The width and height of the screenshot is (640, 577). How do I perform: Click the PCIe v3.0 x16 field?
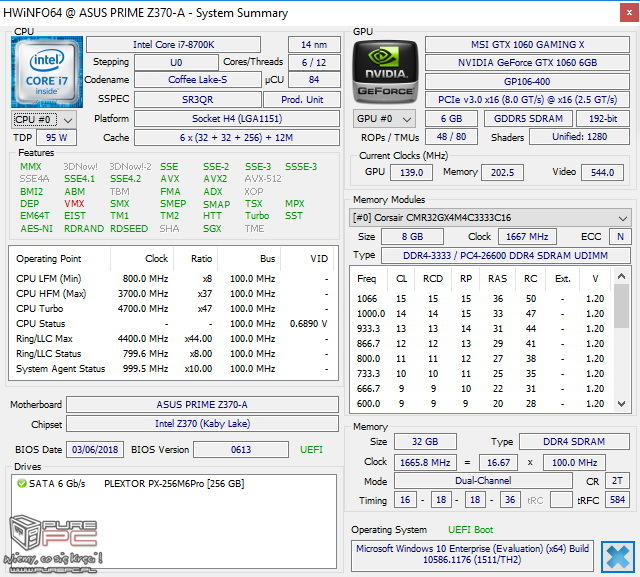coord(527,100)
